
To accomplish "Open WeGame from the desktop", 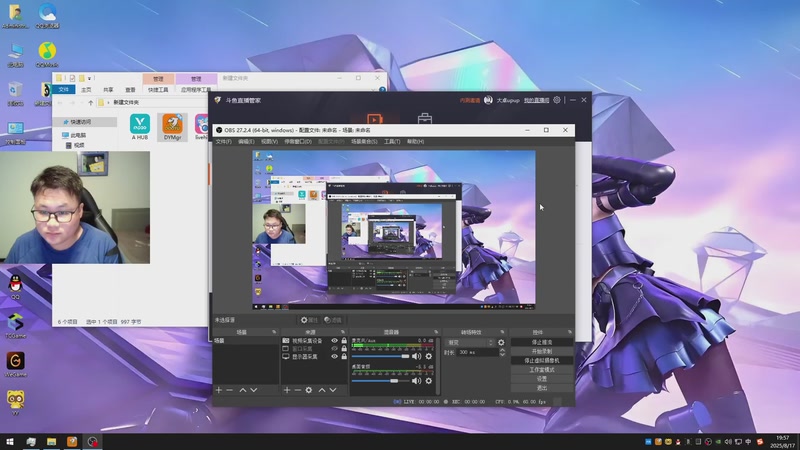I will (x=15, y=364).
